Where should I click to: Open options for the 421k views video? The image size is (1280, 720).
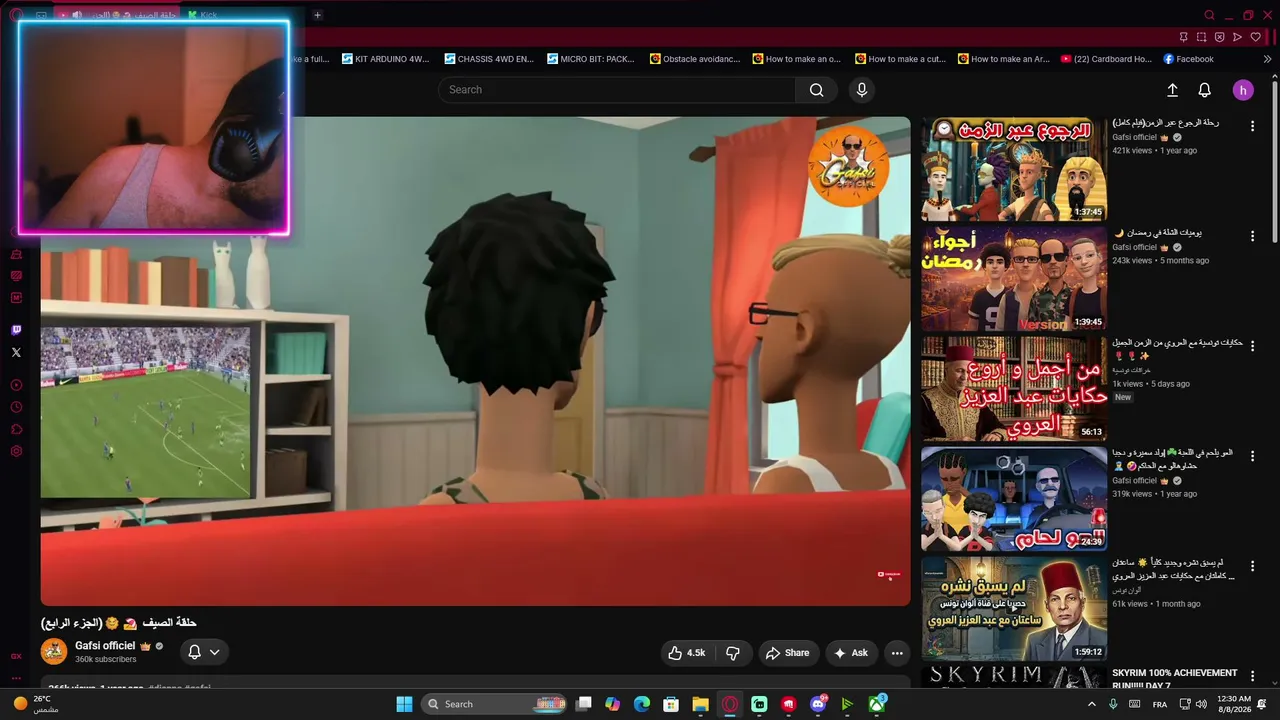point(1252,125)
